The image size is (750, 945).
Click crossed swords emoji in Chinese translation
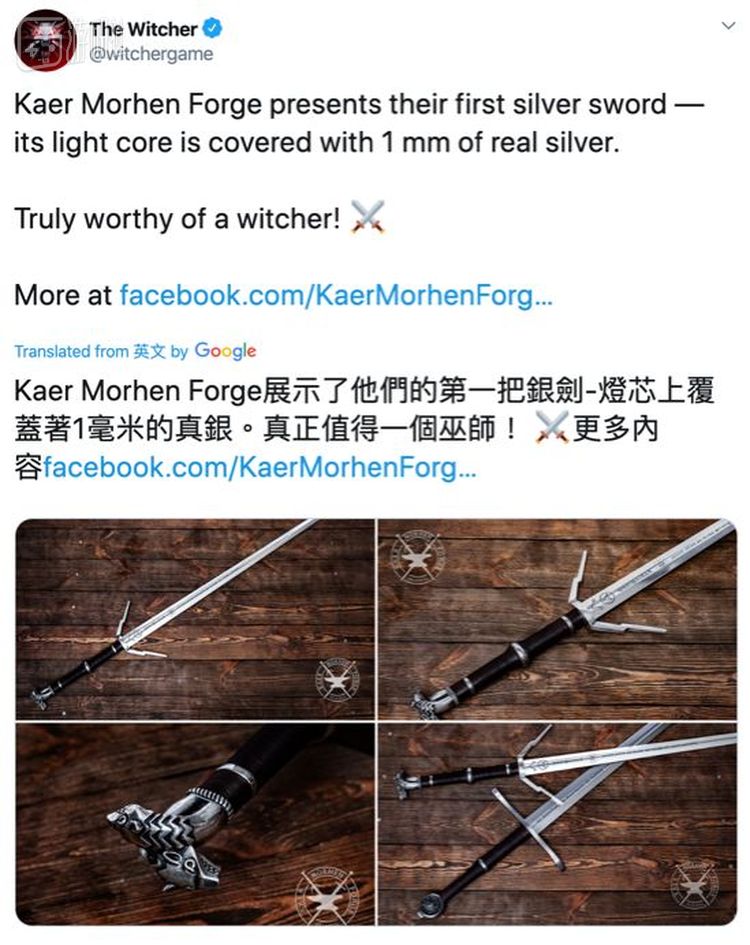(x=552, y=428)
